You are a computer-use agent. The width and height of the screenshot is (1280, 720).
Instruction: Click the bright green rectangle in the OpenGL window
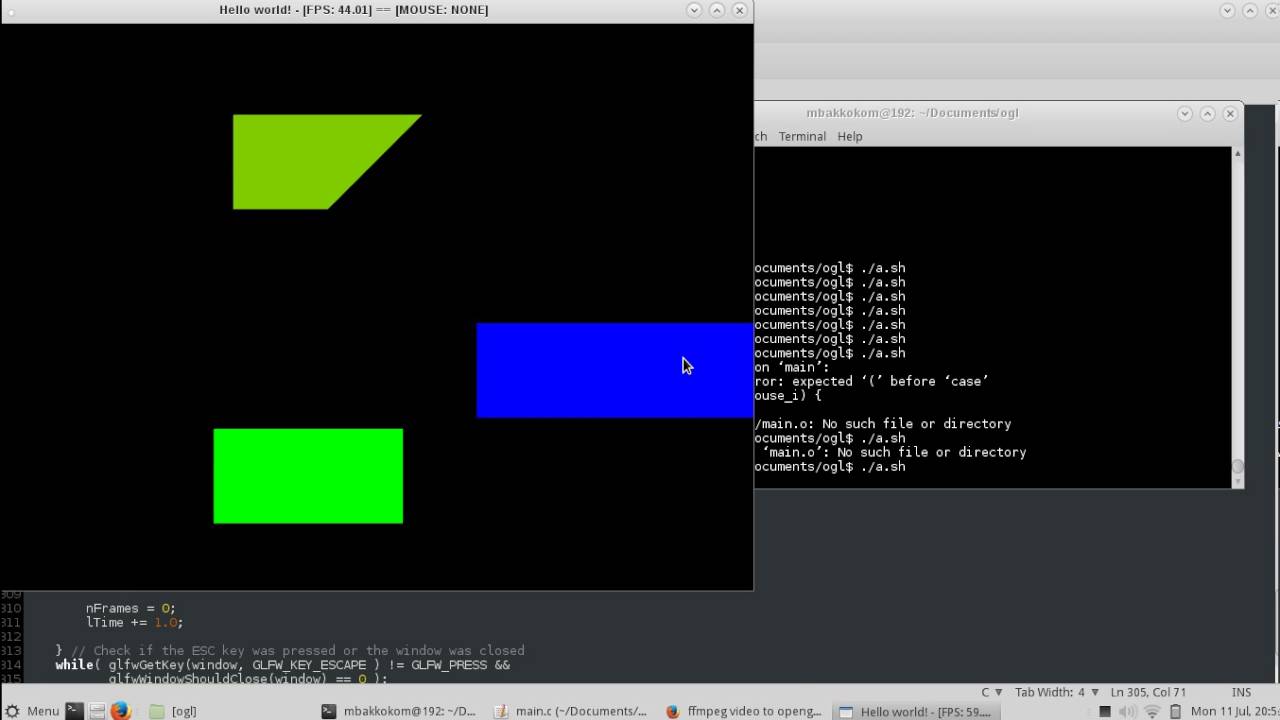pyautogui.click(x=308, y=476)
